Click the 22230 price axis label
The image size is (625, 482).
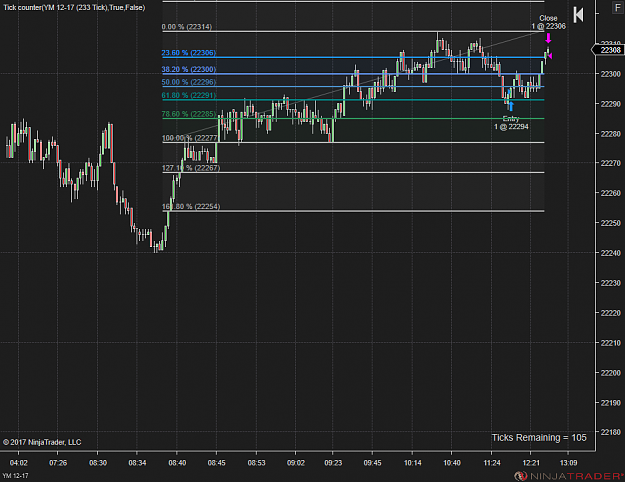coord(611,283)
